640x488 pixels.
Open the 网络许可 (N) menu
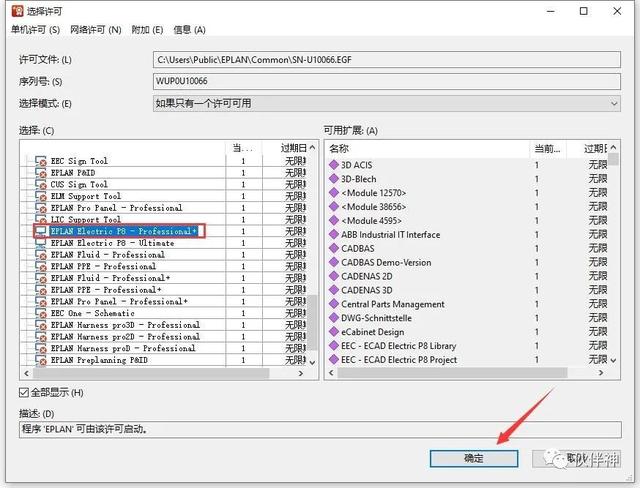click(x=96, y=30)
